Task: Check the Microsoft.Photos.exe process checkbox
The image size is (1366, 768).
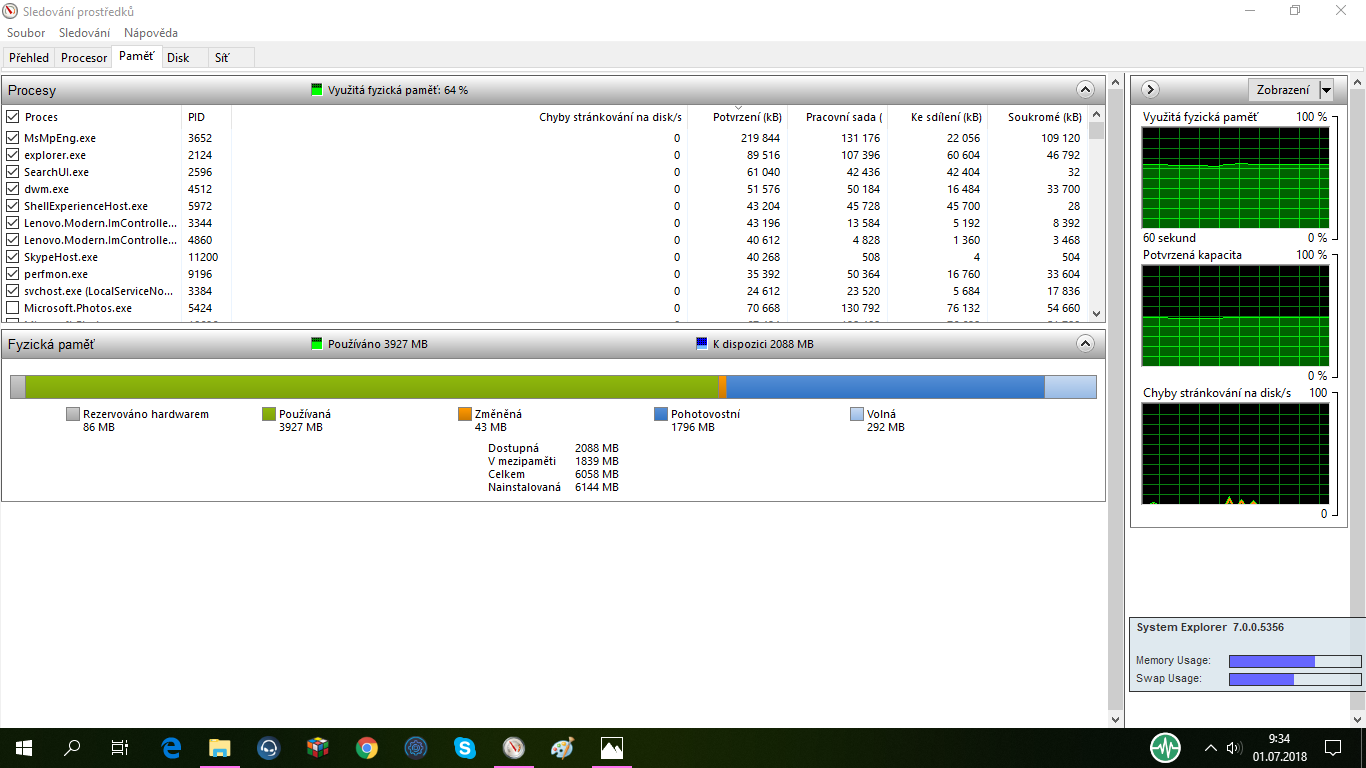Action: tap(13, 308)
